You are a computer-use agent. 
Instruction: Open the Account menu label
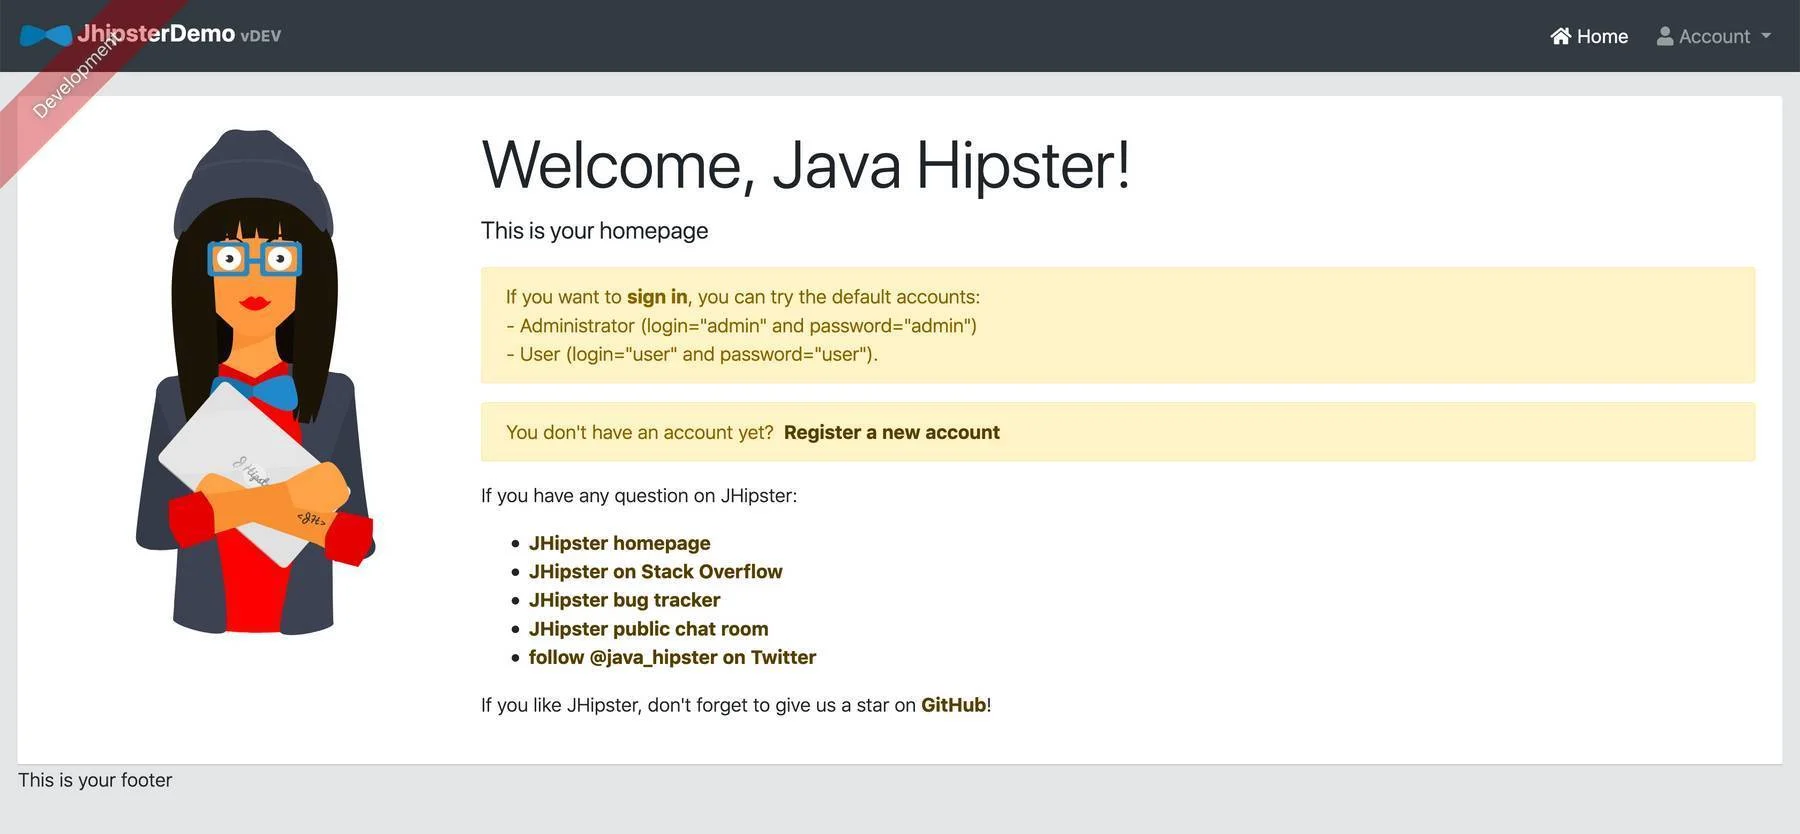[1714, 36]
